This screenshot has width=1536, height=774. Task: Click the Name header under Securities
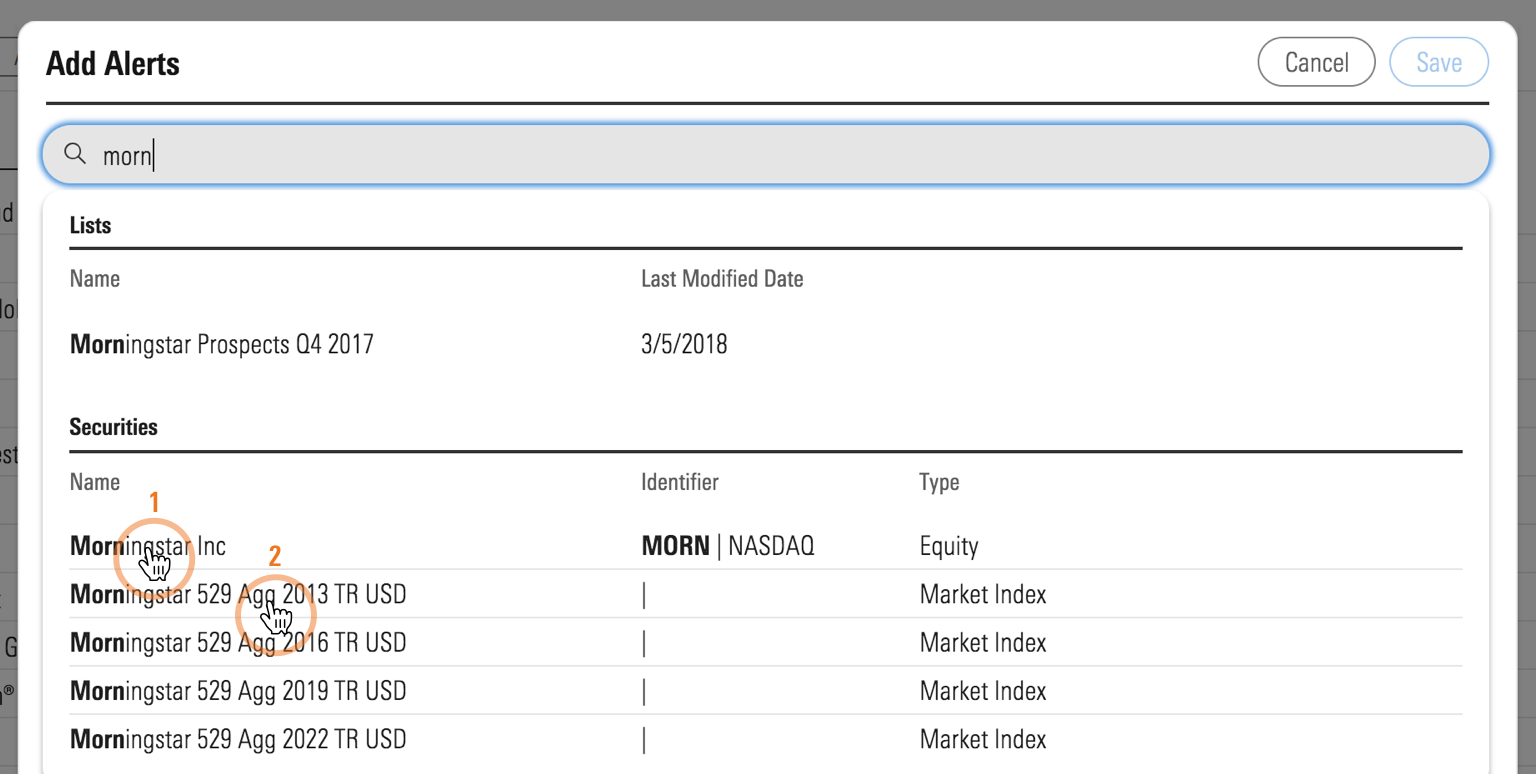pos(95,482)
